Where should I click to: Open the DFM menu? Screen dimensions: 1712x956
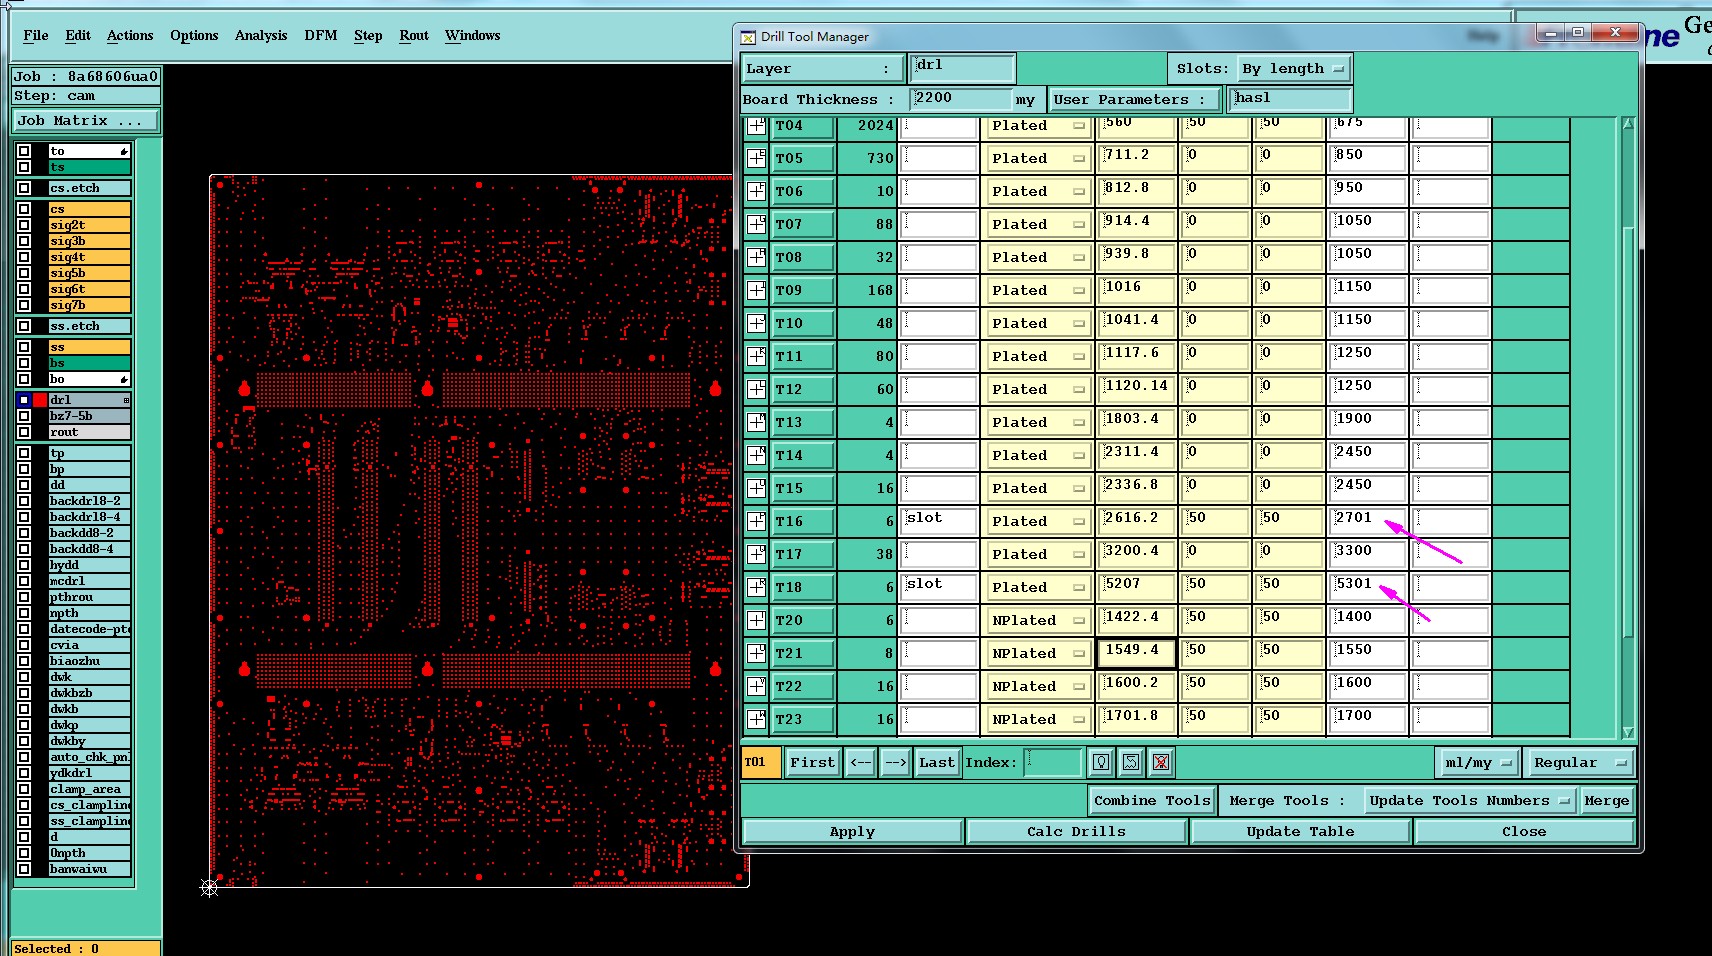point(320,36)
